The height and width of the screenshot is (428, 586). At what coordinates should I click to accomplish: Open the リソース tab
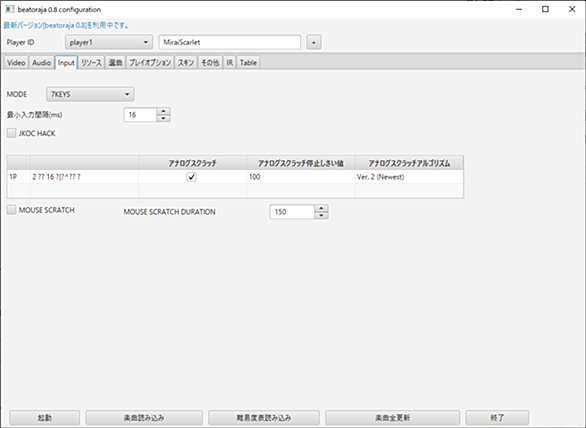(x=91, y=63)
